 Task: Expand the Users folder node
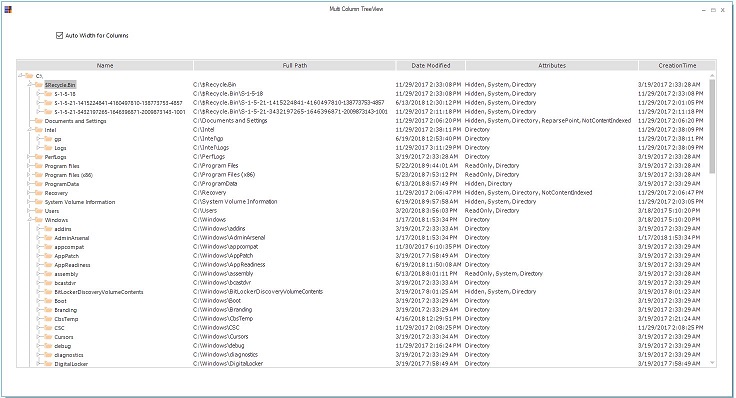(30, 211)
